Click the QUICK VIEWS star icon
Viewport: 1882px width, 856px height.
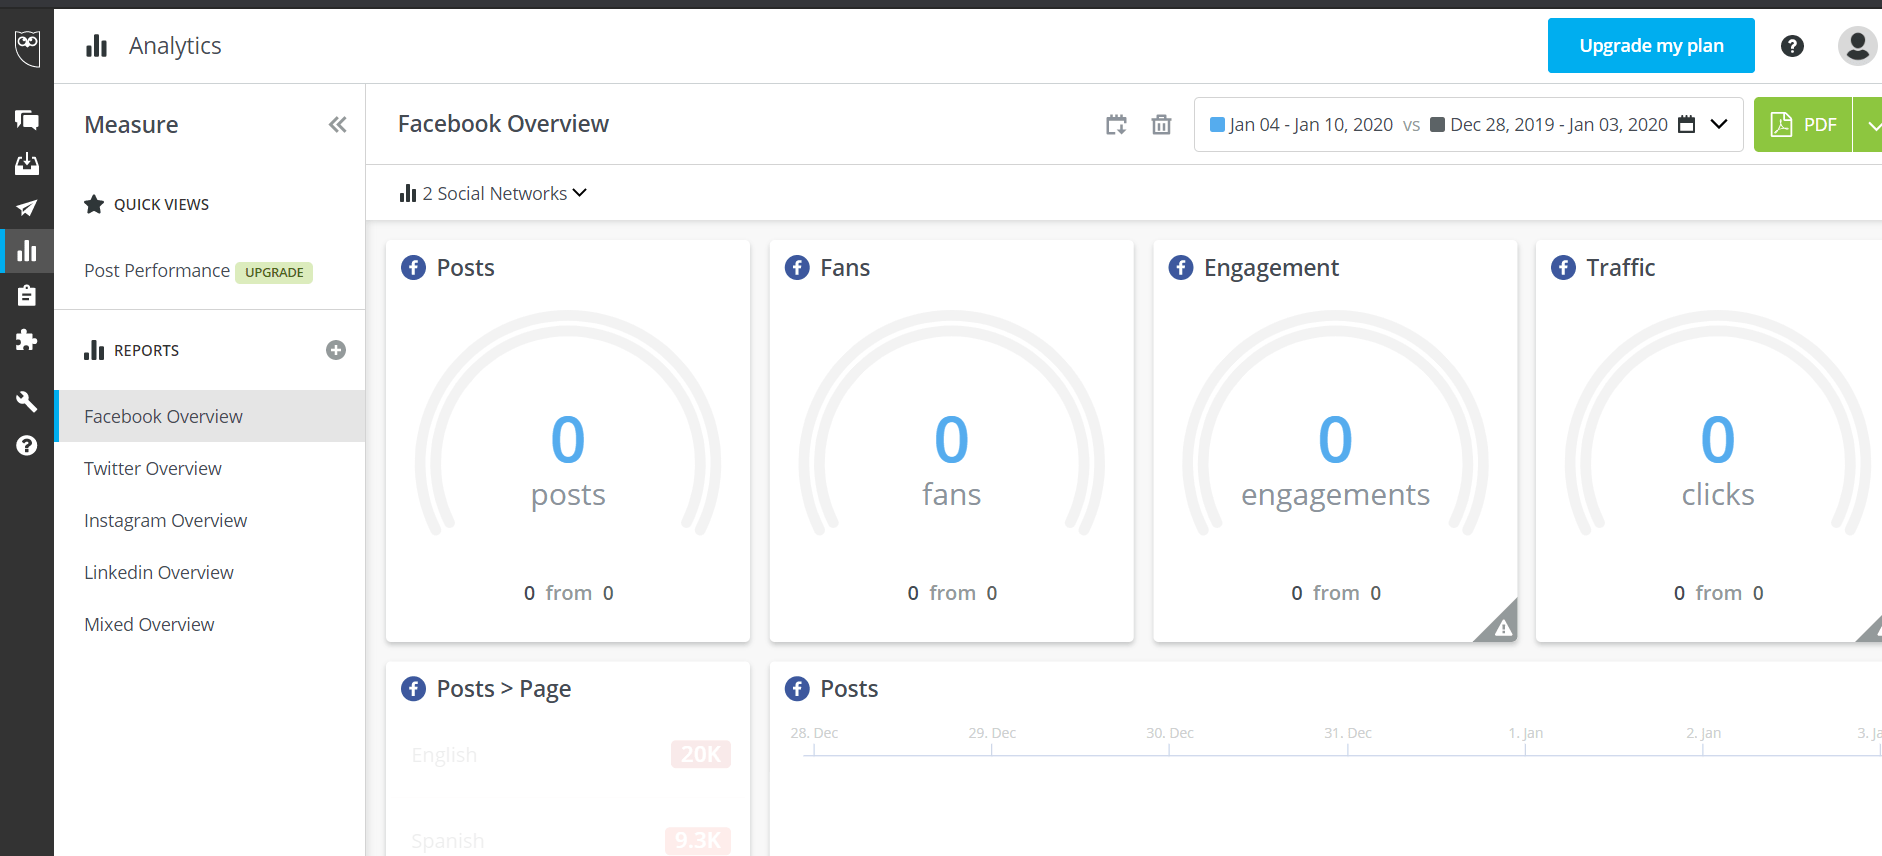[94, 204]
